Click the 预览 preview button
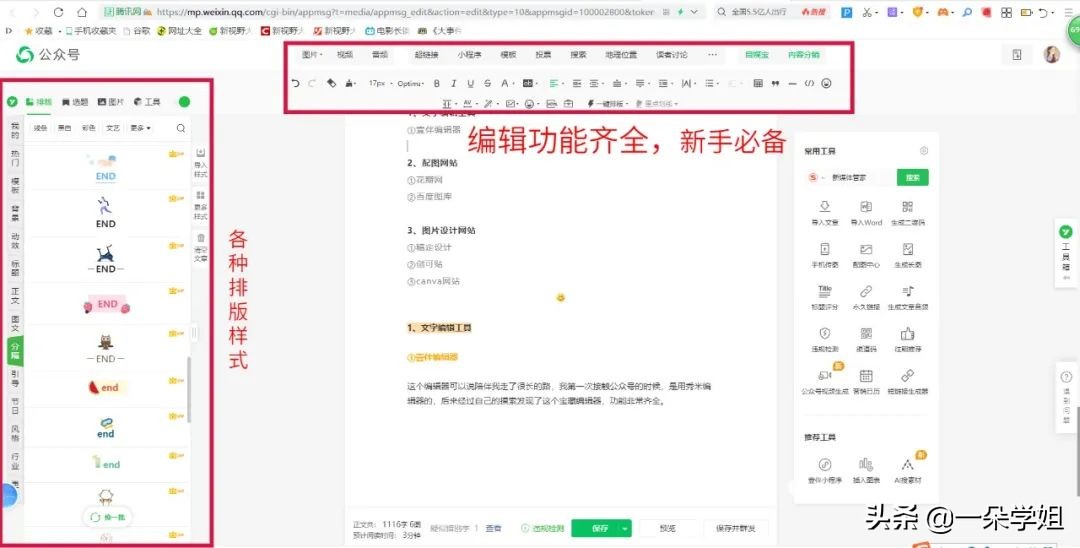1080x548 pixels. pyautogui.click(x=667, y=528)
